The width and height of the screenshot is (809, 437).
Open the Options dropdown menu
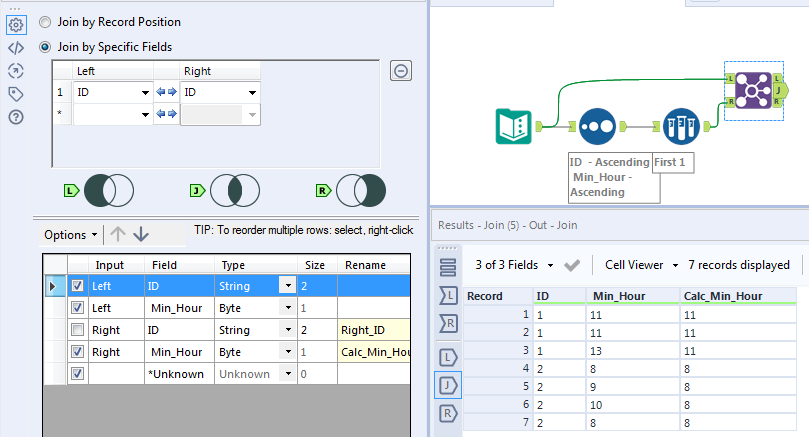click(x=71, y=235)
